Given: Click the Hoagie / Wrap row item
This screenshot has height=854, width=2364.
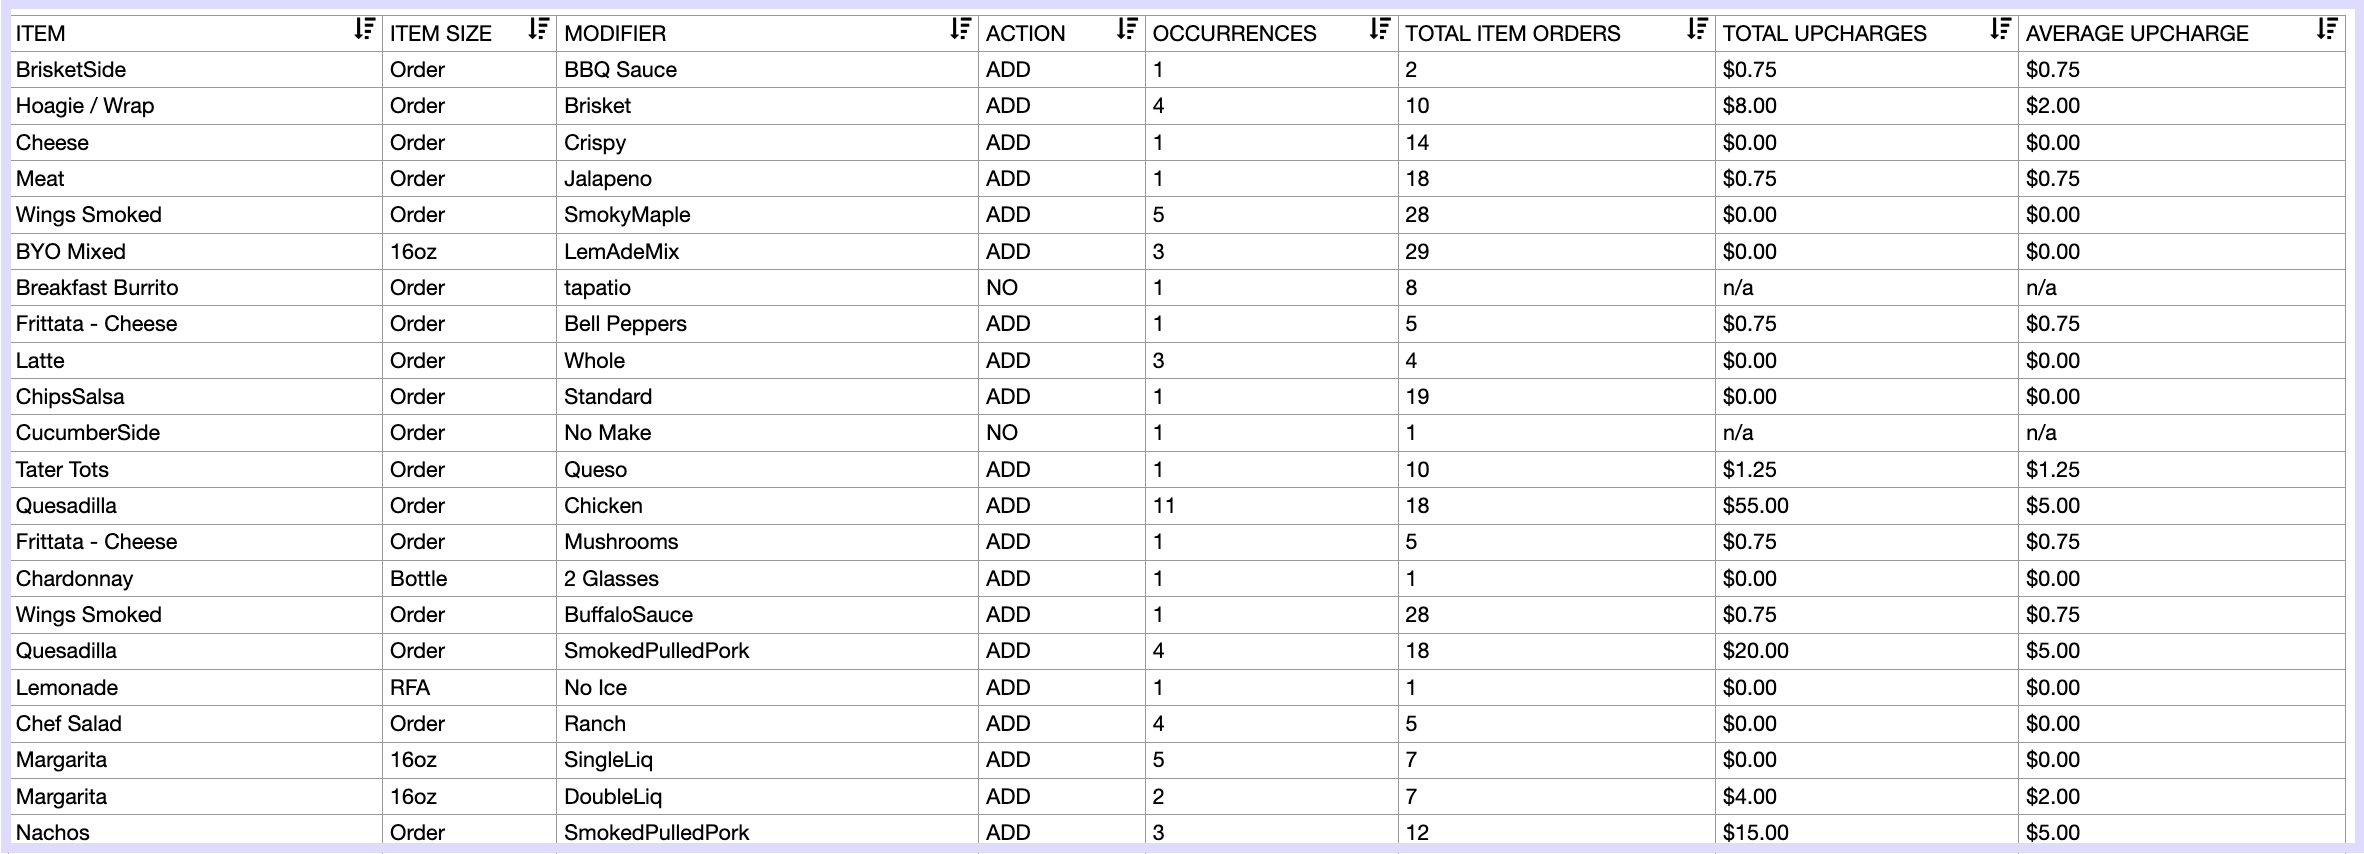Looking at the screenshot, I should pos(85,106).
